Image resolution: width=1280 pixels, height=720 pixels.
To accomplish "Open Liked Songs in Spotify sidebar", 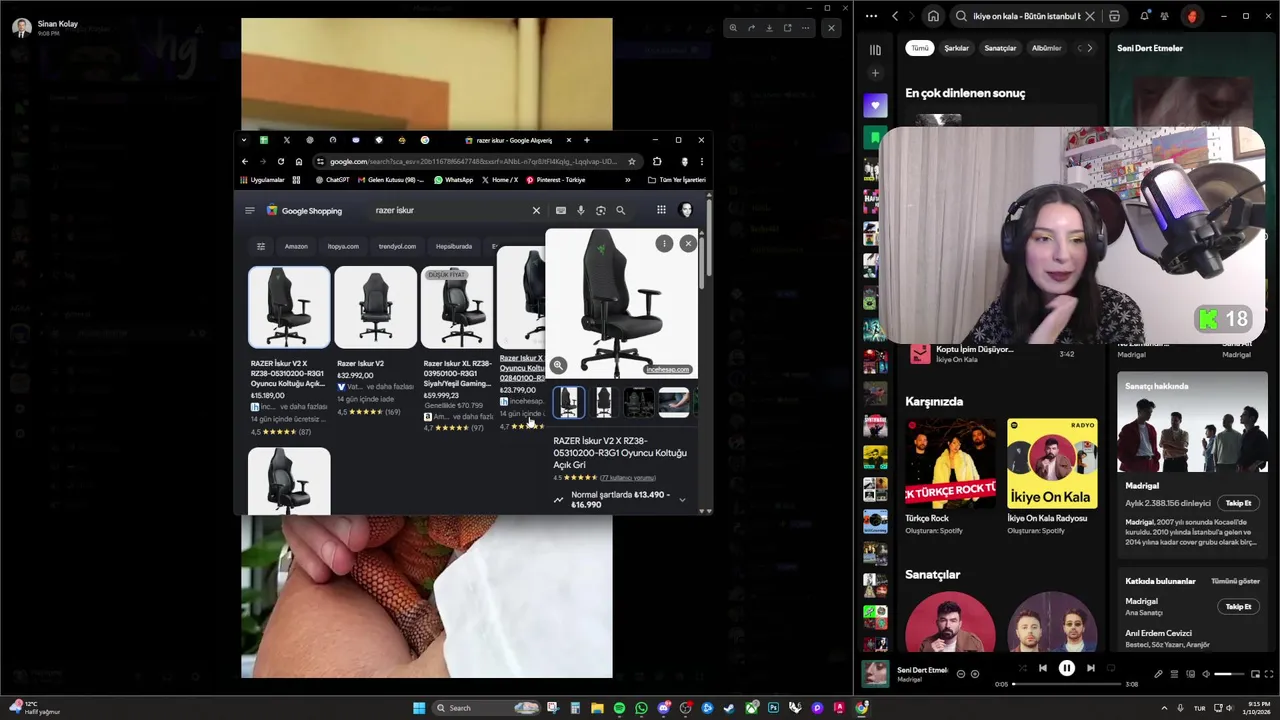I will click(875, 105).
